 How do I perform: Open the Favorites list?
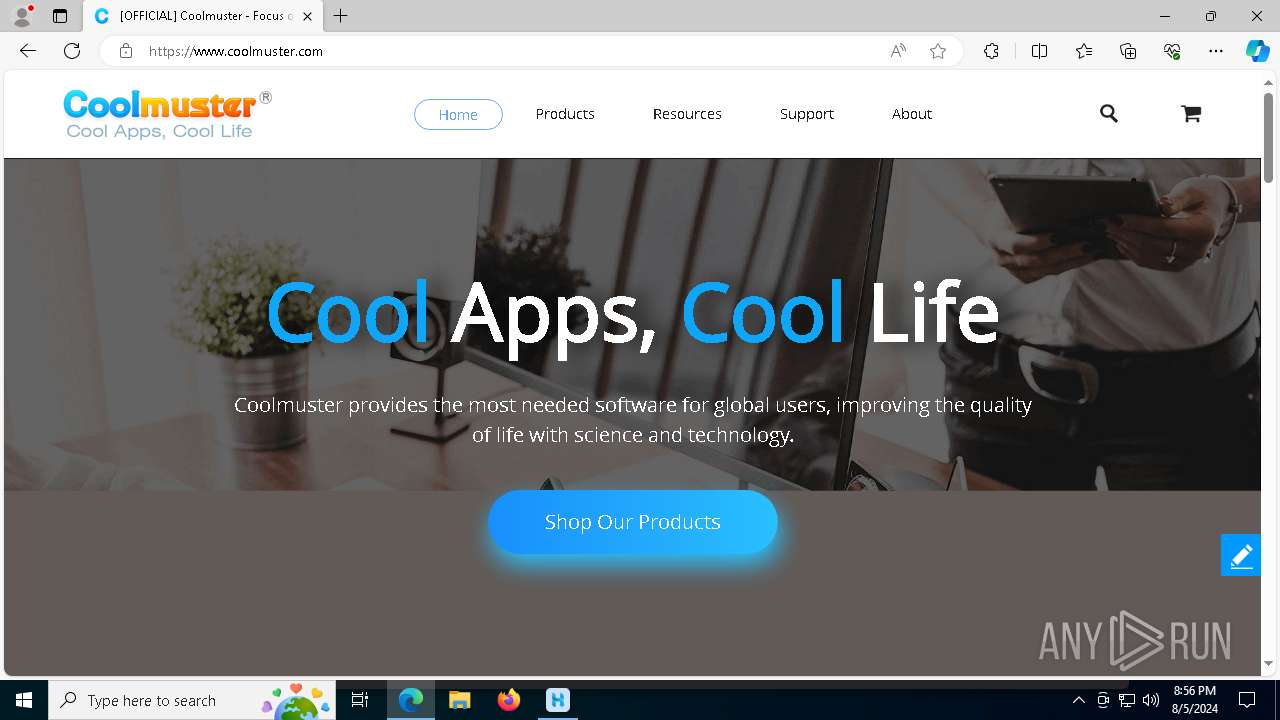coord(1084,51)
